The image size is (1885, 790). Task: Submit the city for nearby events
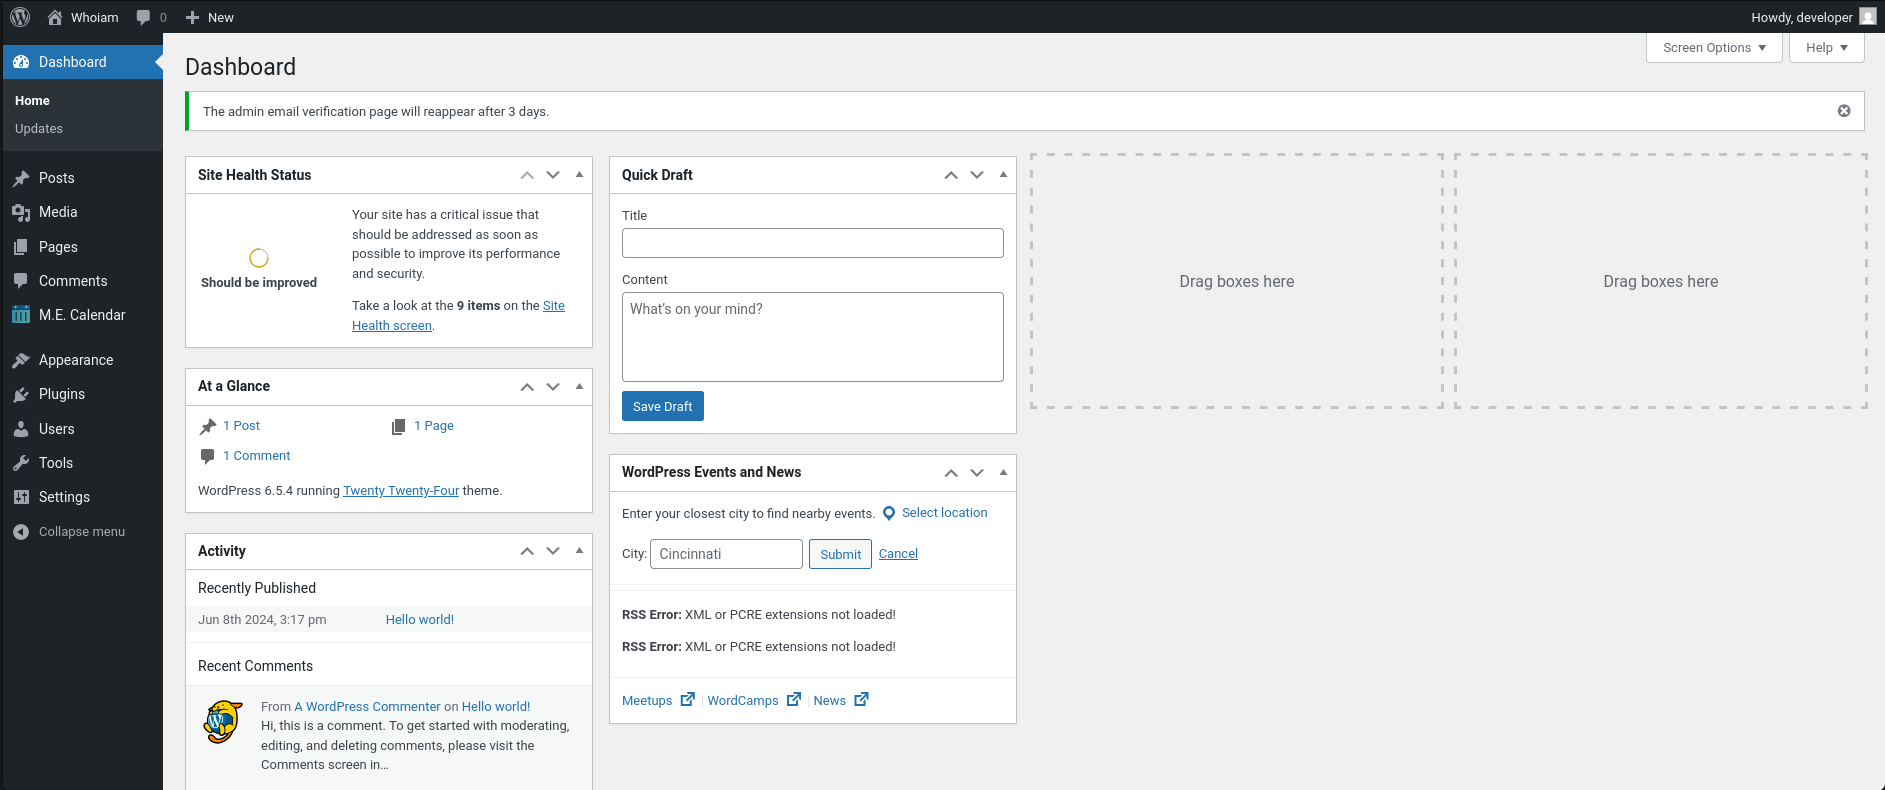tap(840, 554)
